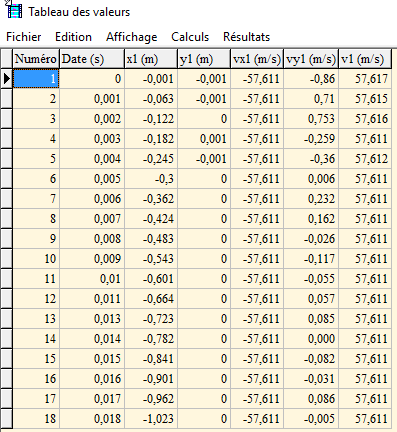
Task: Open the Résultats menu
Action: click(x=246, y=37)
